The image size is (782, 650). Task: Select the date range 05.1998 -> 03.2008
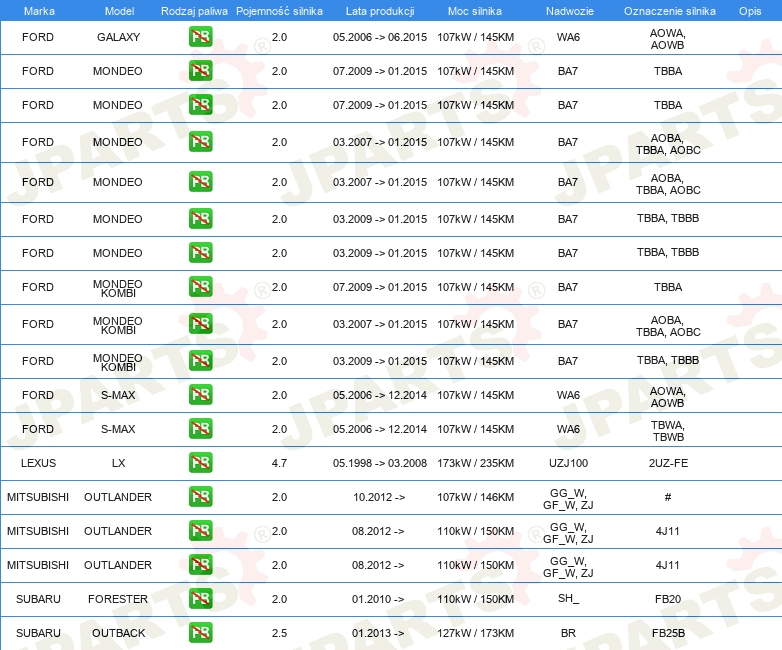[x=380, y=463]
